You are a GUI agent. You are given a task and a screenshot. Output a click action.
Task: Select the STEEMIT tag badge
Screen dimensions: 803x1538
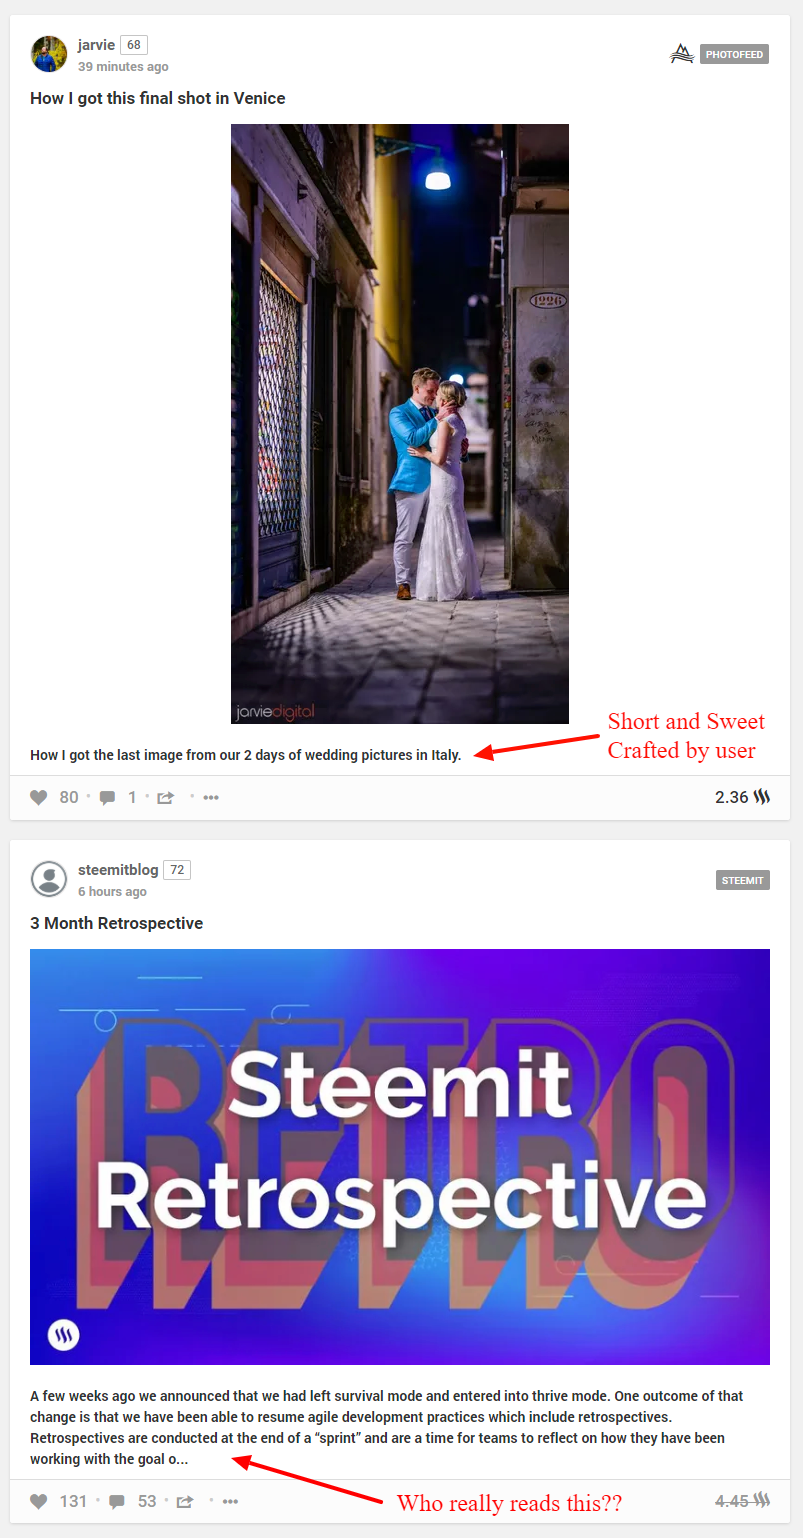point(743,880)
